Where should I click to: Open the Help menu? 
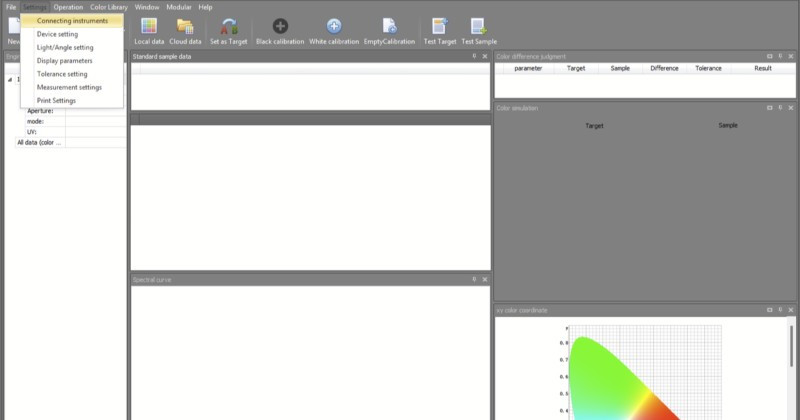[x=205, y=7]
